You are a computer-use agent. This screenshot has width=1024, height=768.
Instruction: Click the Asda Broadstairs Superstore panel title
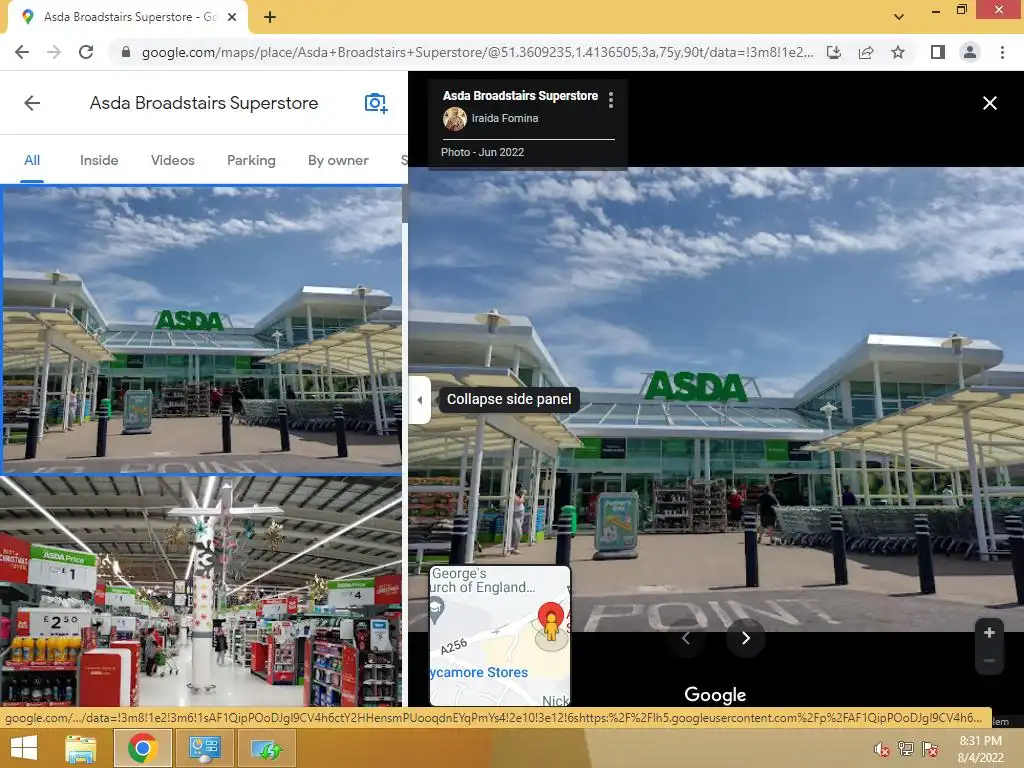pyautogui.click(x=204, y=103)
